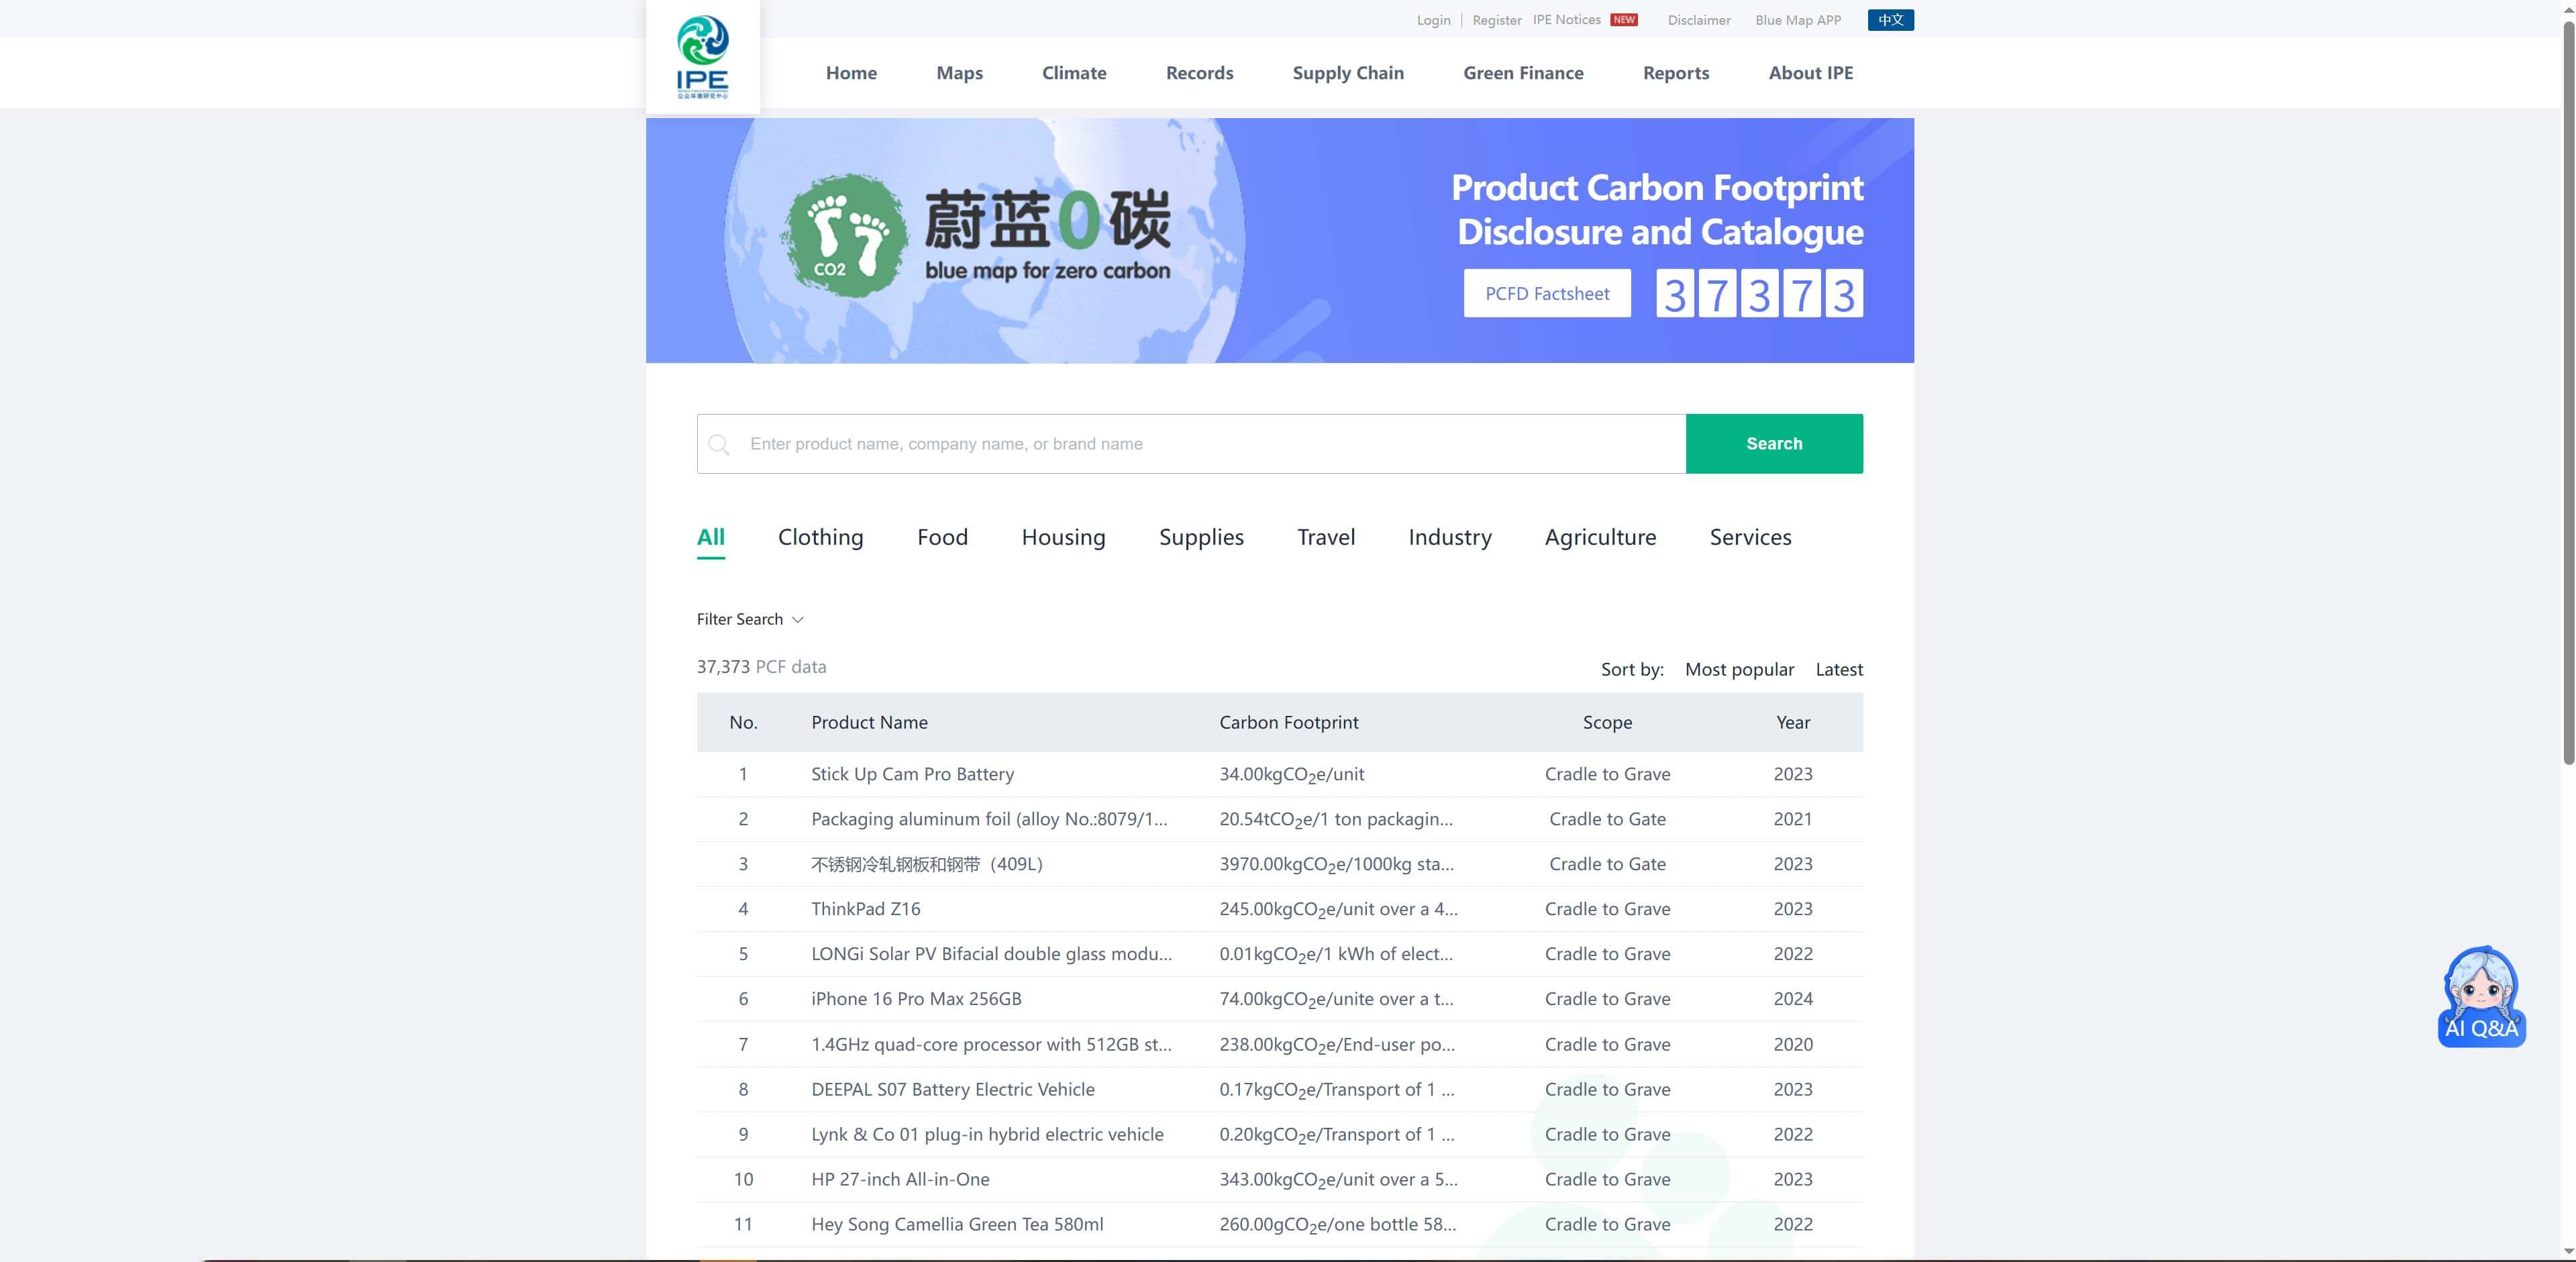Click the Carbon Footprint column header
The width and height of the screenshot is (2576, 1262).
pos(1288,722)
